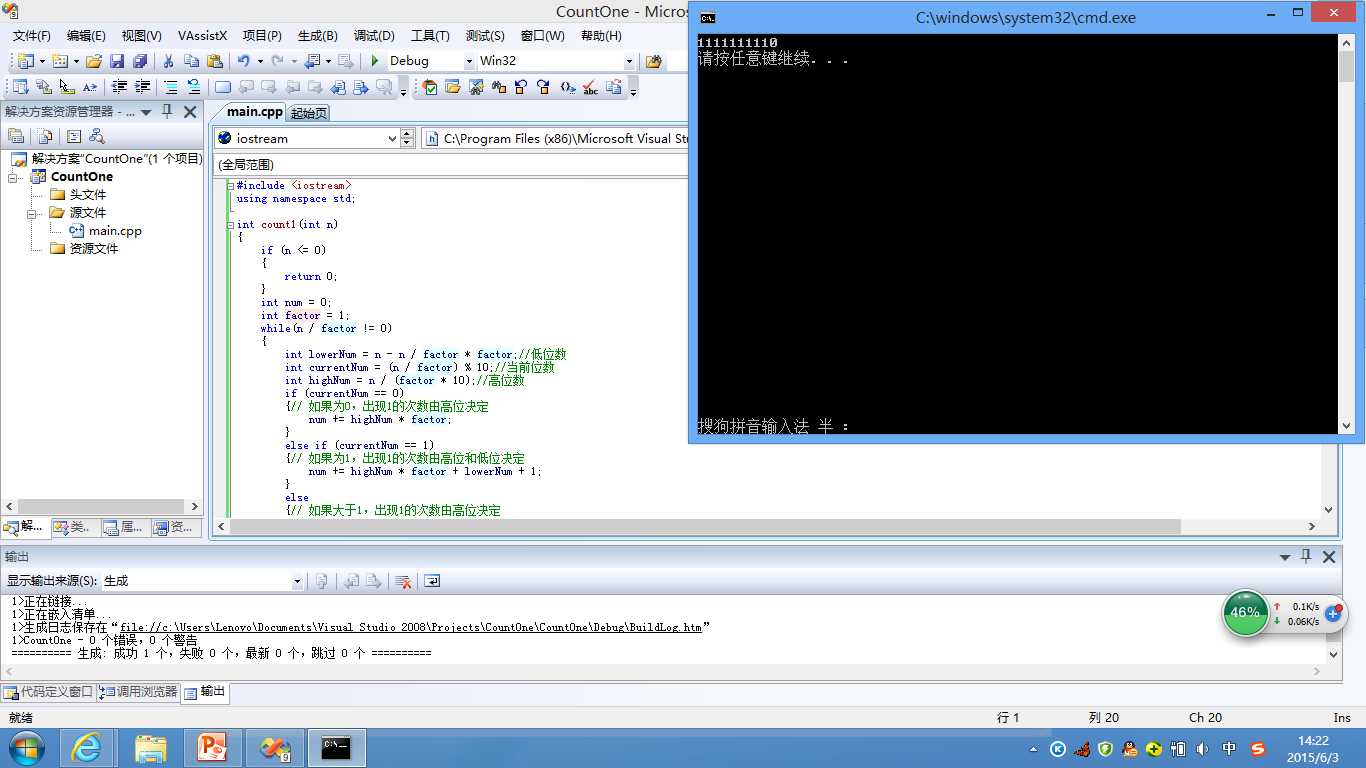This screenshot has width=1366, height=768.
Task: Select main.cpp in the solution tree
Action: click(115, 231)
